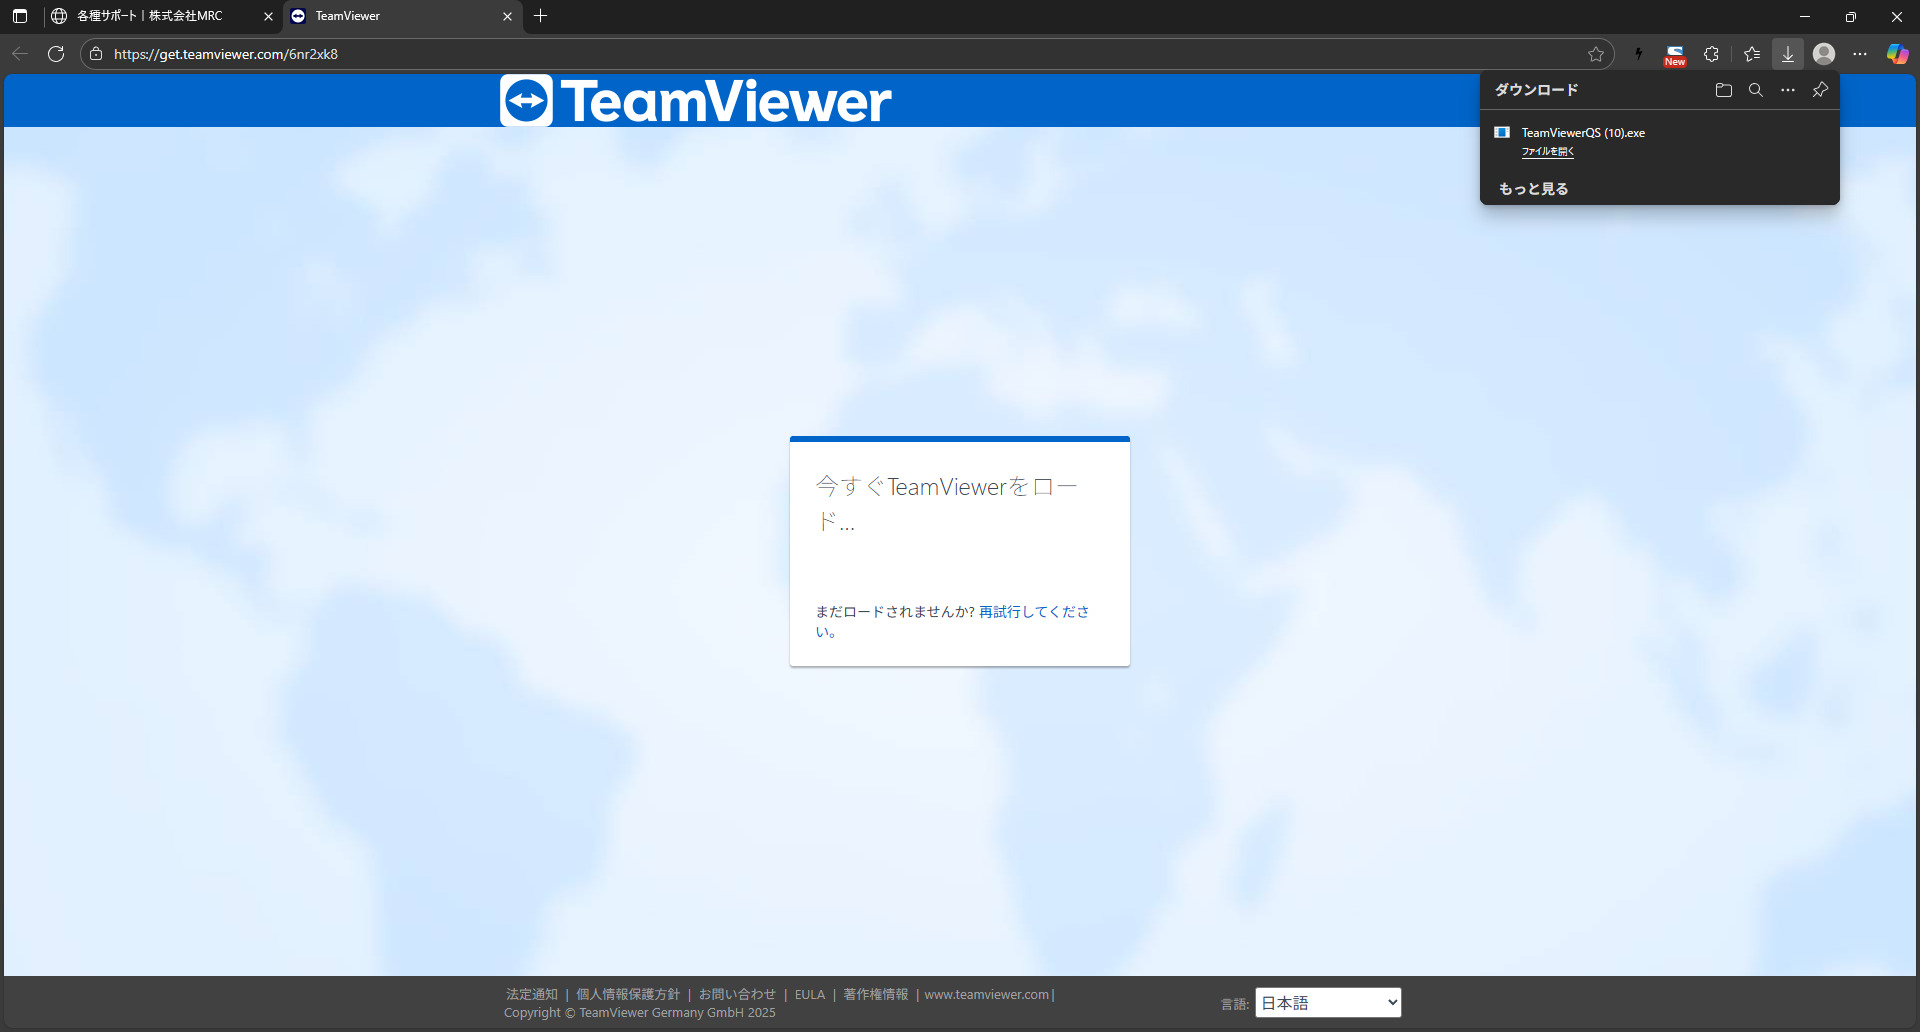Click the search icon in Downloads panel
The width and height of the screenshot is (1920, 1032).
pos(1755,90)
